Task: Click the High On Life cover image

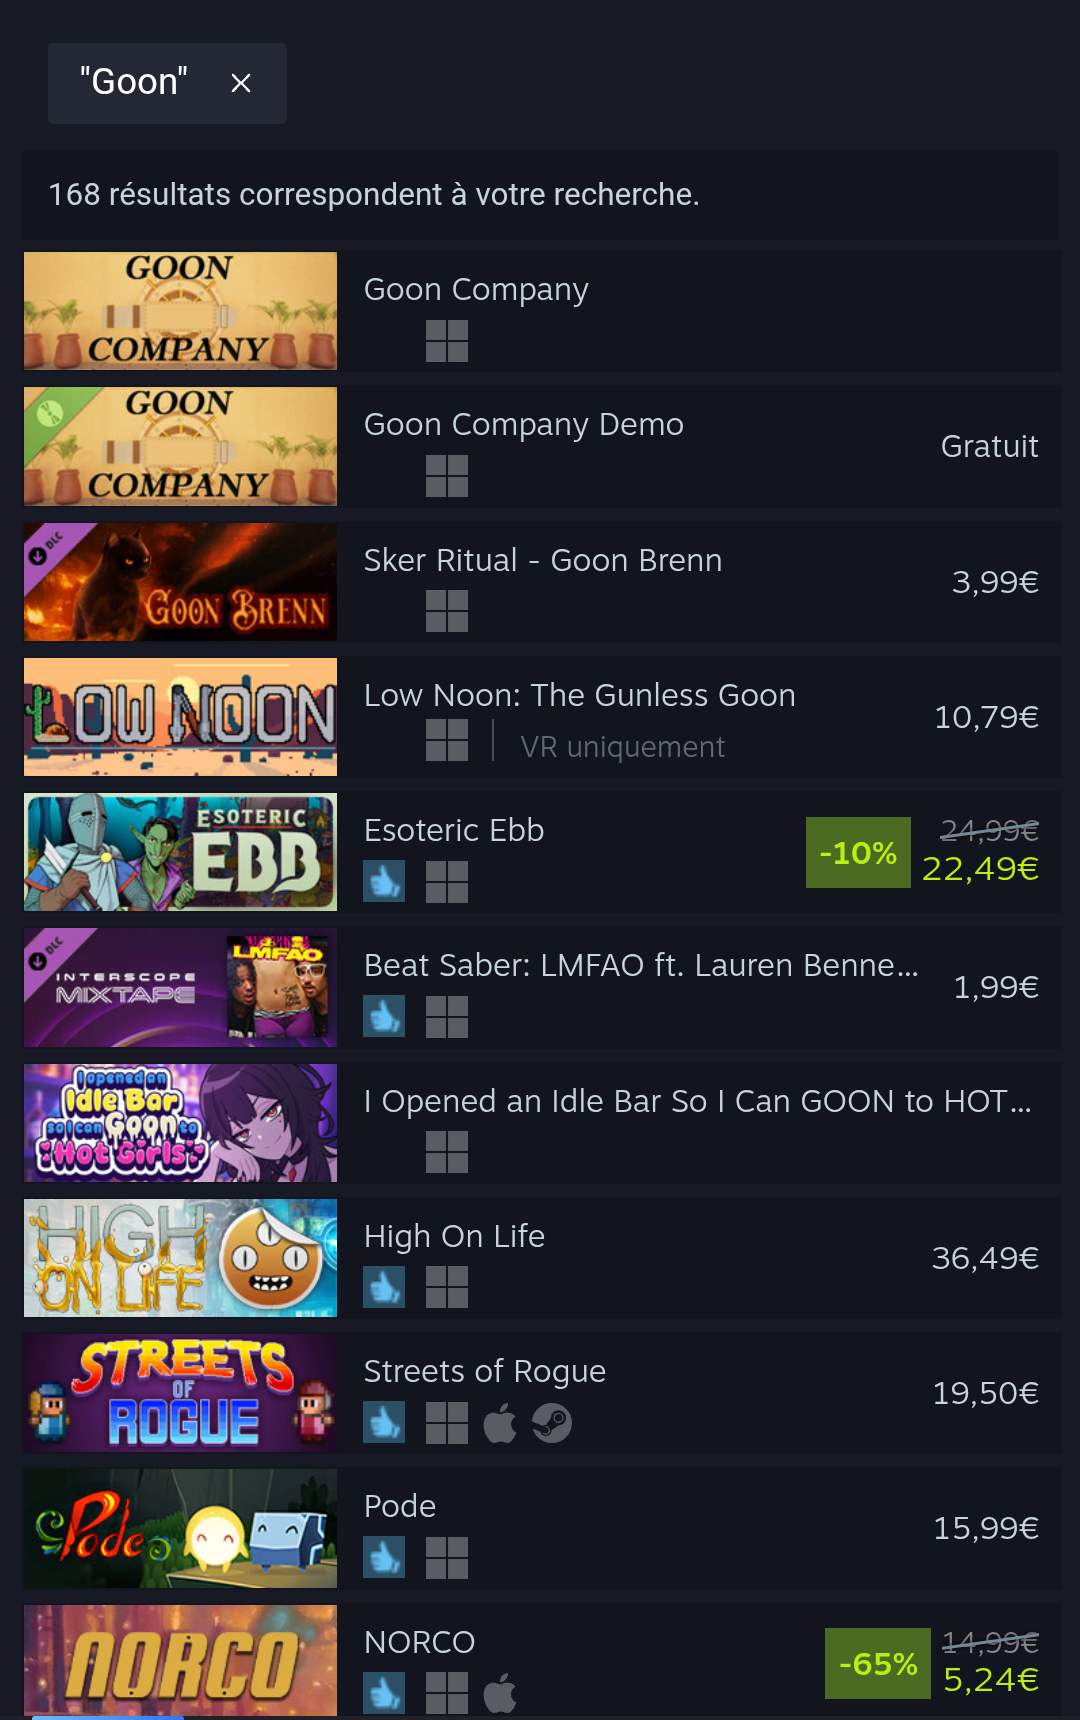Action: (x=180, y=1258)
